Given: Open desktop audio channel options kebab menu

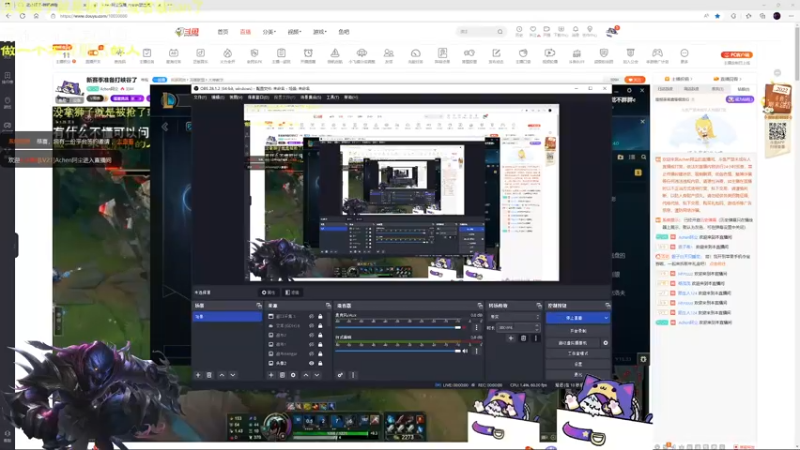Looking at the screenshot, I should (x=477, y=351).
